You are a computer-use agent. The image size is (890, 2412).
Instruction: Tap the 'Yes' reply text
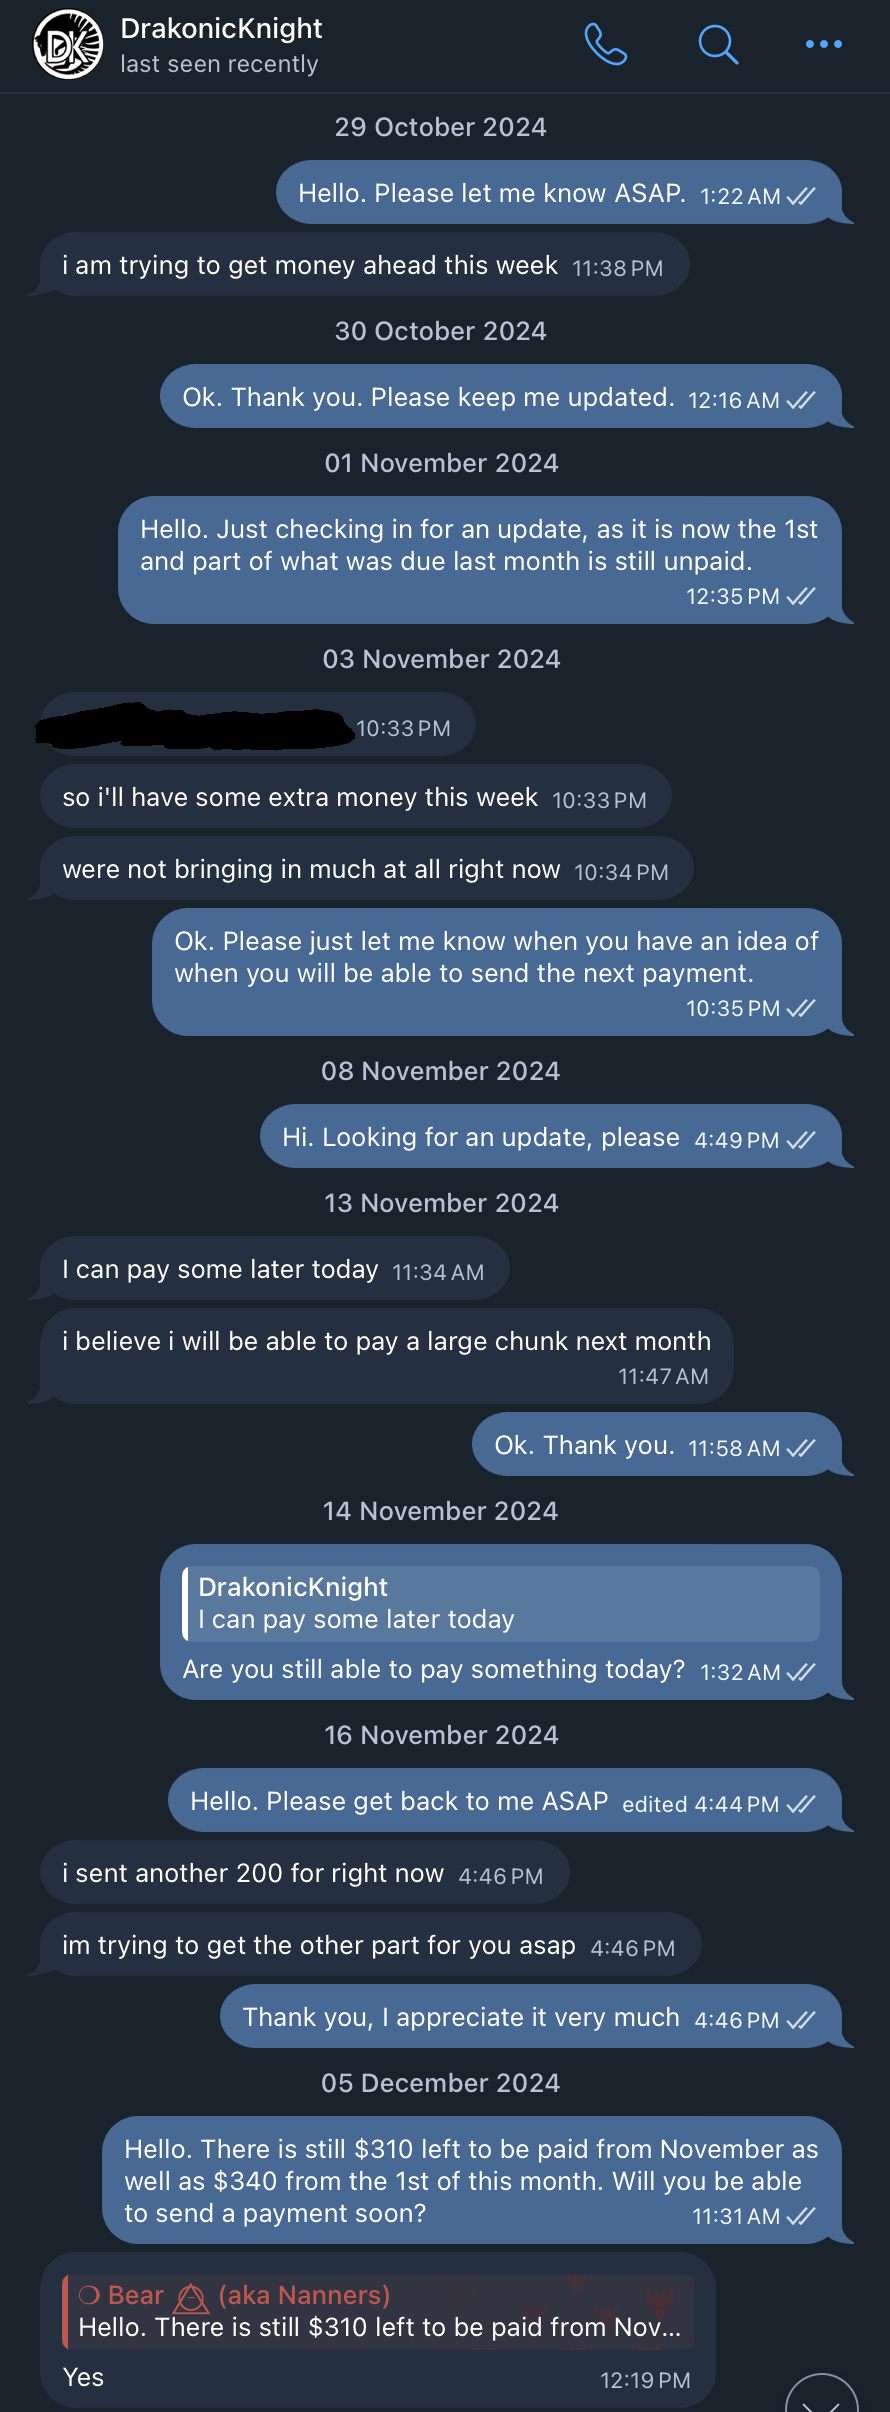click(x=84, y=2377)
